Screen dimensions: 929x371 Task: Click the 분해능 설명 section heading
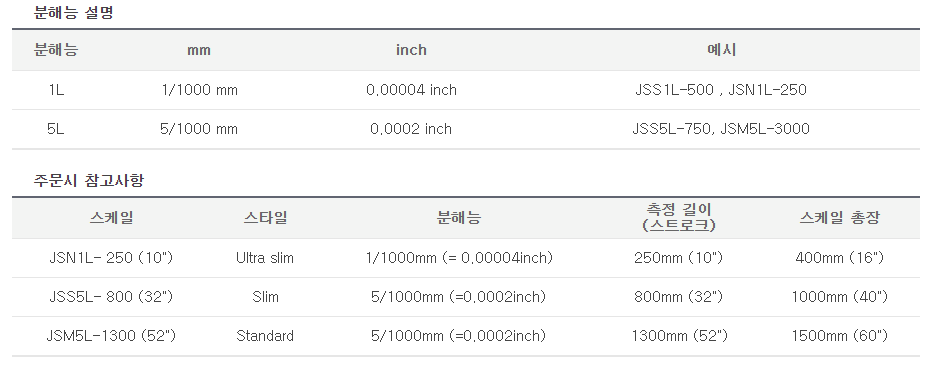tap(73, 12)
